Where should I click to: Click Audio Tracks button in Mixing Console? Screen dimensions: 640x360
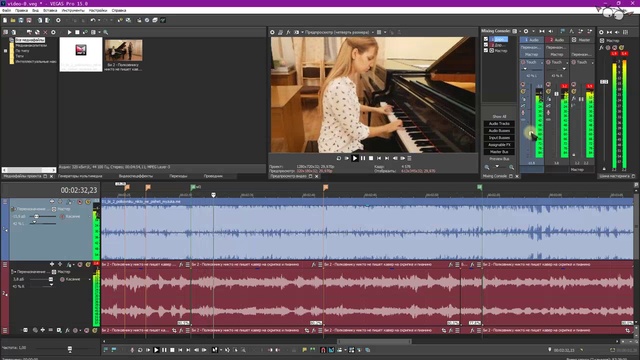click(499, 124)
